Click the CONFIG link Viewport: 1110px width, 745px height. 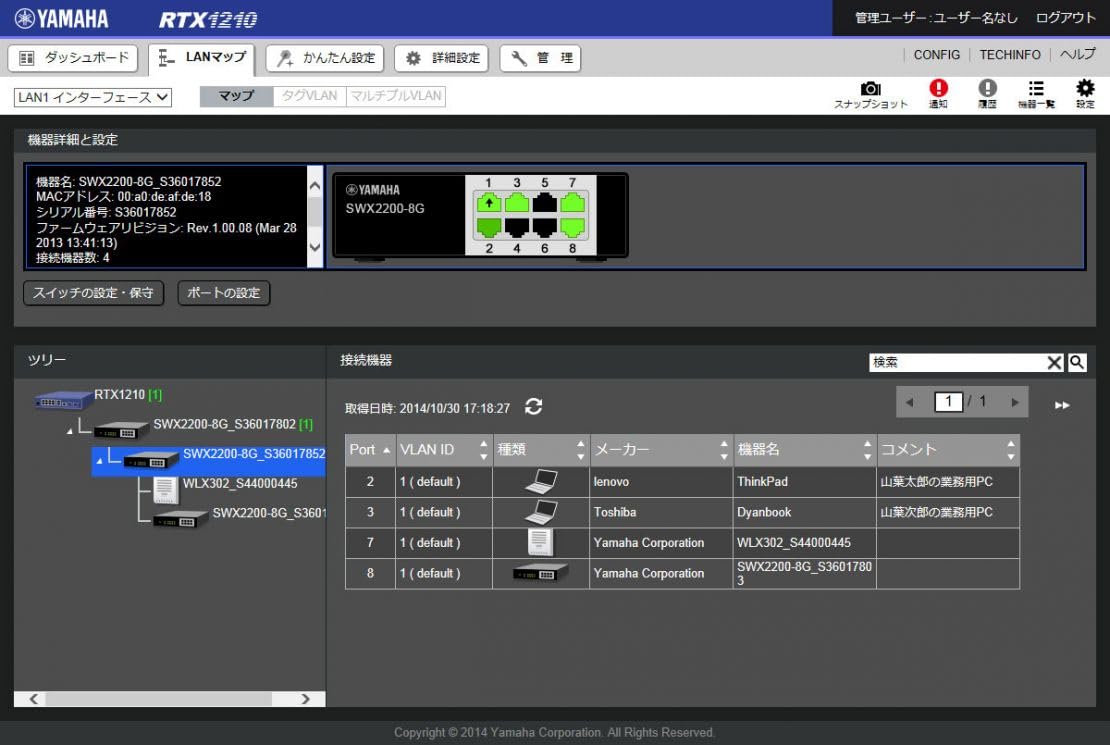tap(936, 55)
